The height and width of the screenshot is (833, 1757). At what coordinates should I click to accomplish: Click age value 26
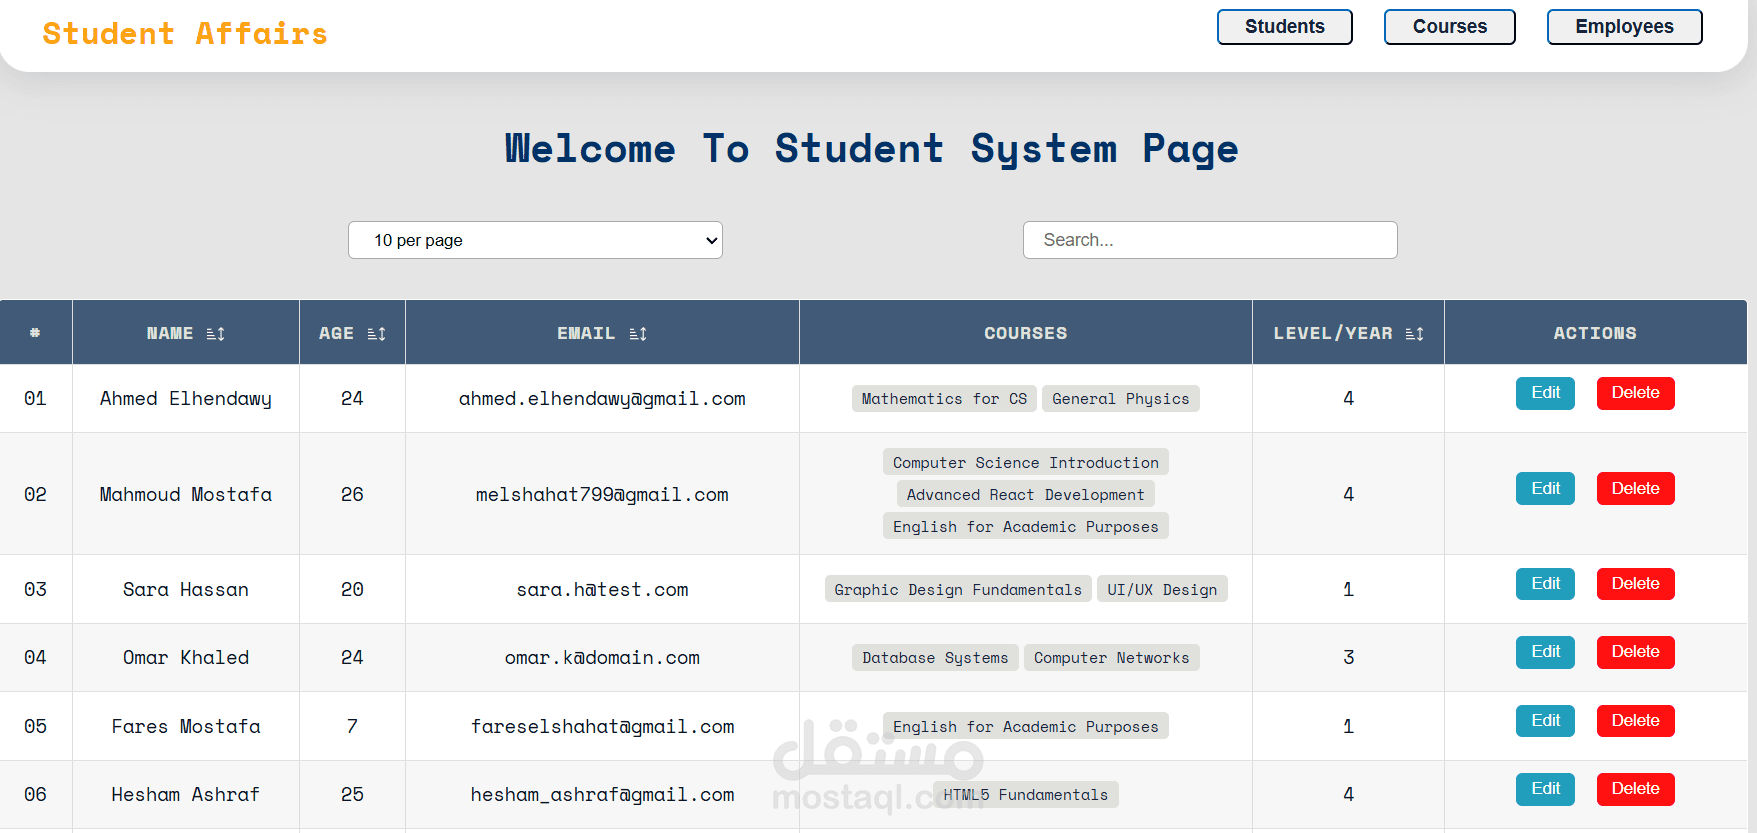352,495
